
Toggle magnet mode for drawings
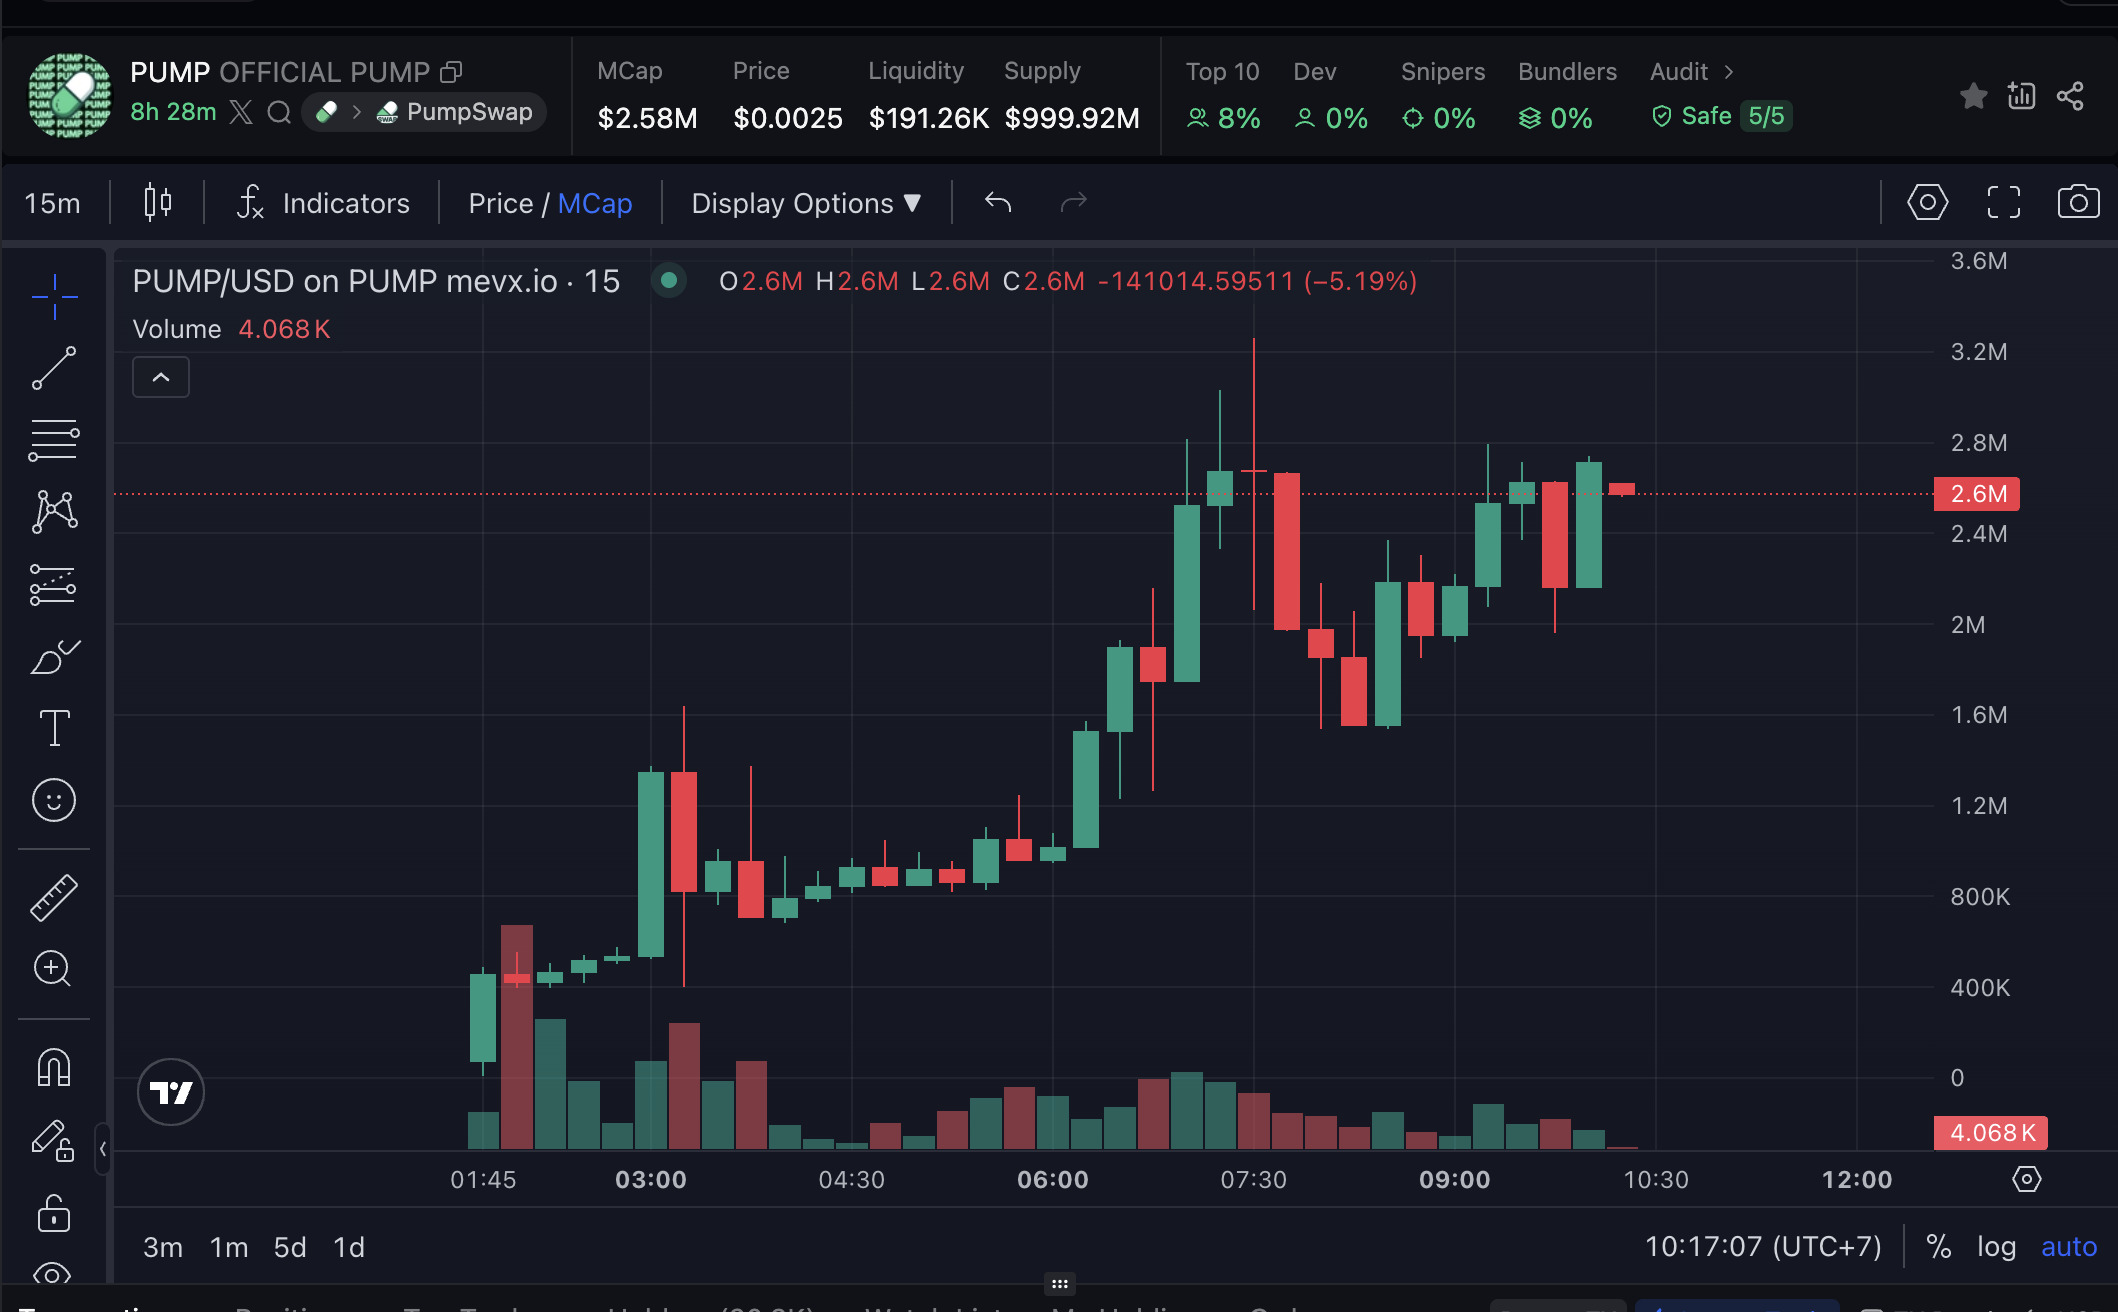pos(54,1067)
